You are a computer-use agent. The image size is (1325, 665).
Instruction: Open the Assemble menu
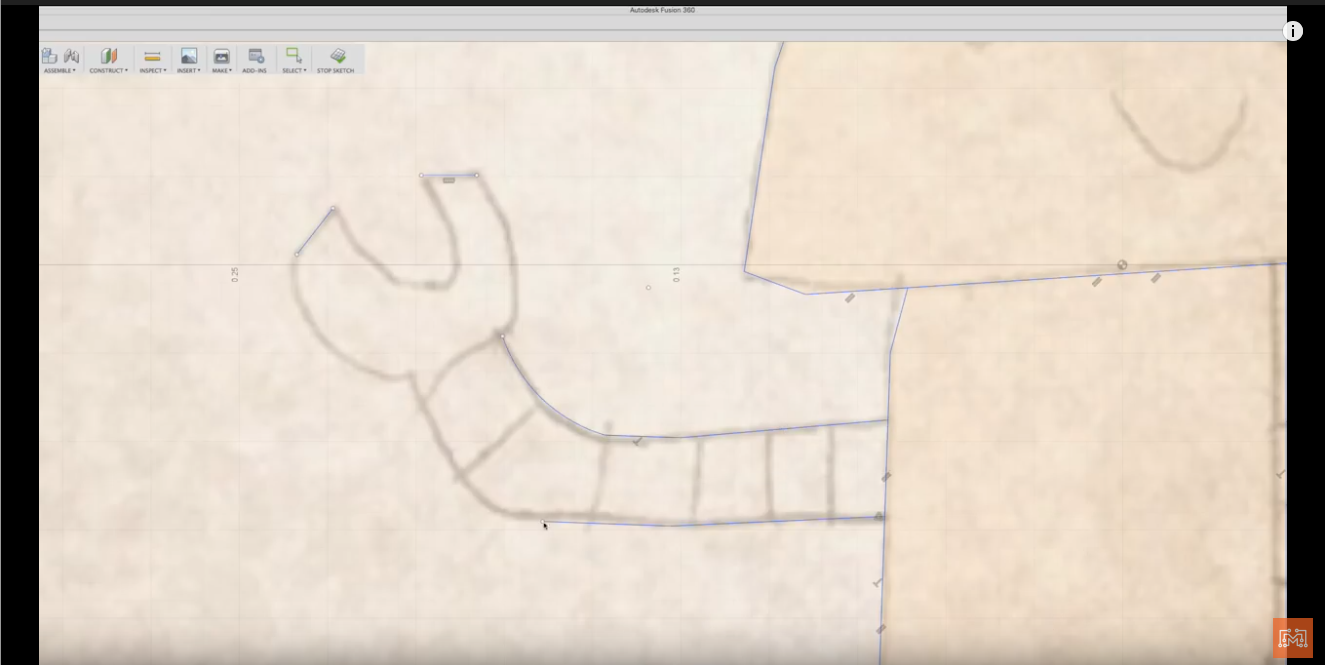[74, 70]
